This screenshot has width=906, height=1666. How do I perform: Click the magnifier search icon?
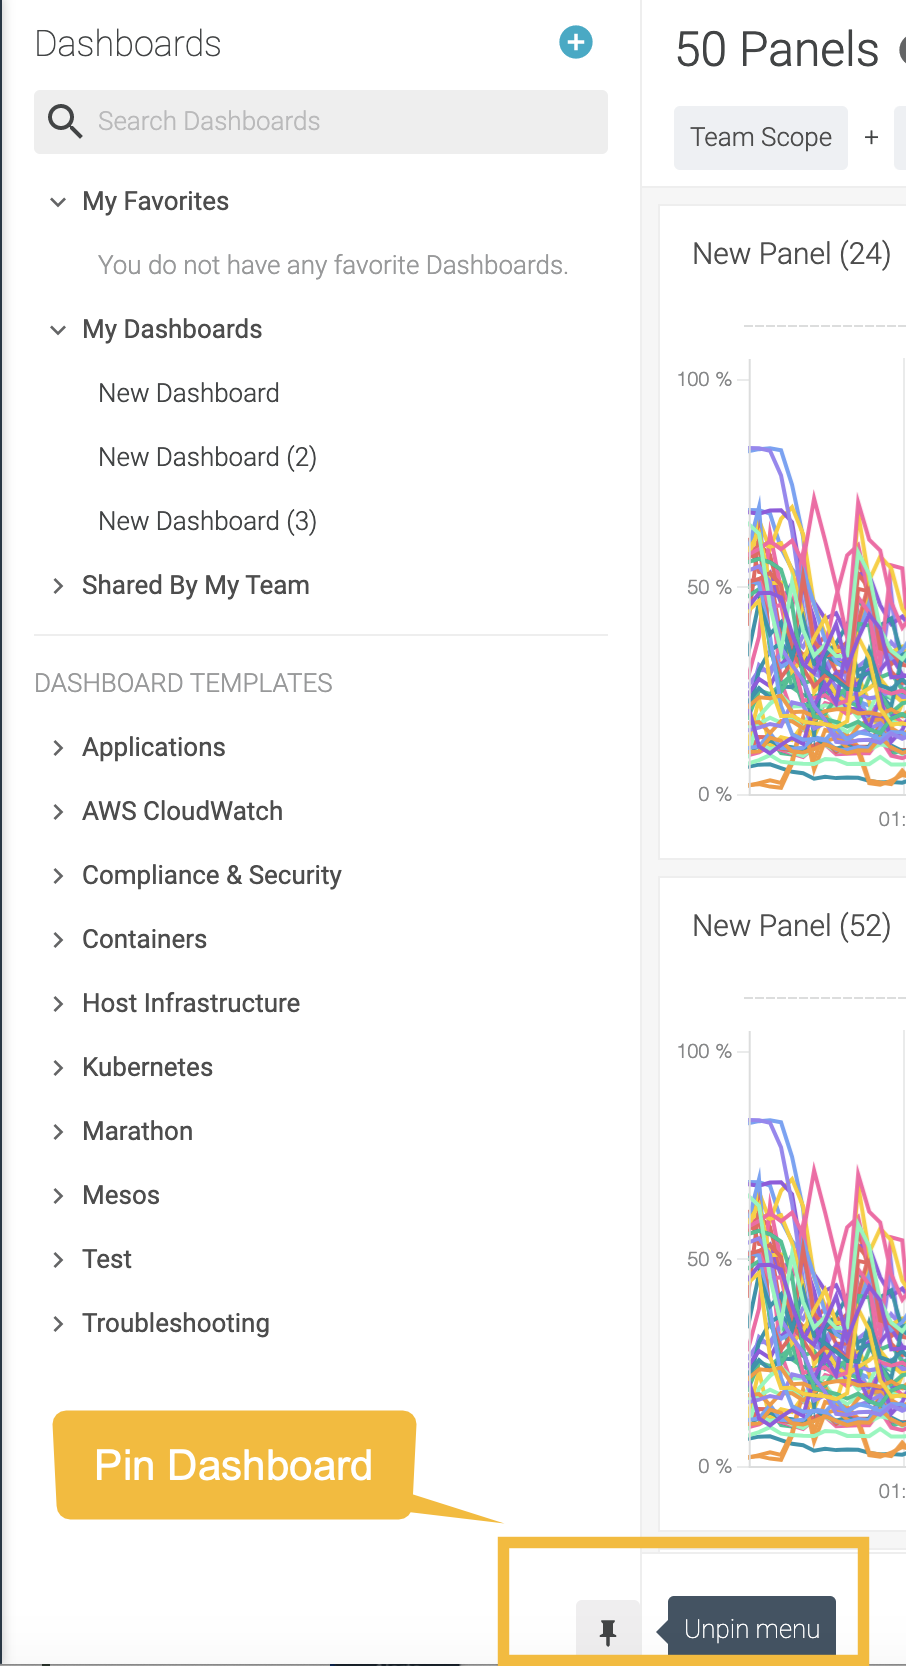tap(65, 121)
